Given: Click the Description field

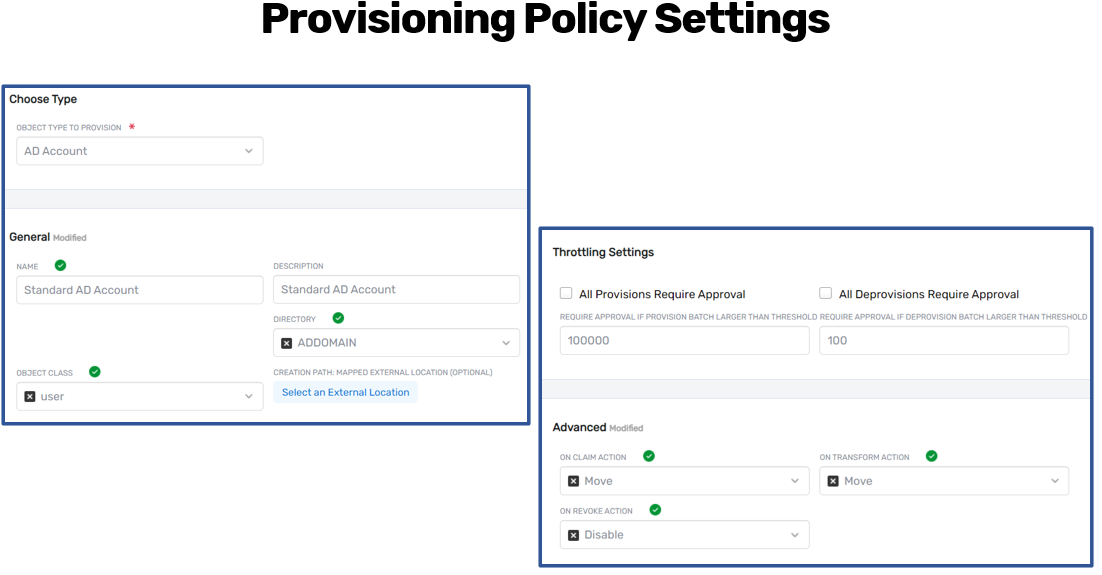Looking at the screenshot, I should 396,290.
